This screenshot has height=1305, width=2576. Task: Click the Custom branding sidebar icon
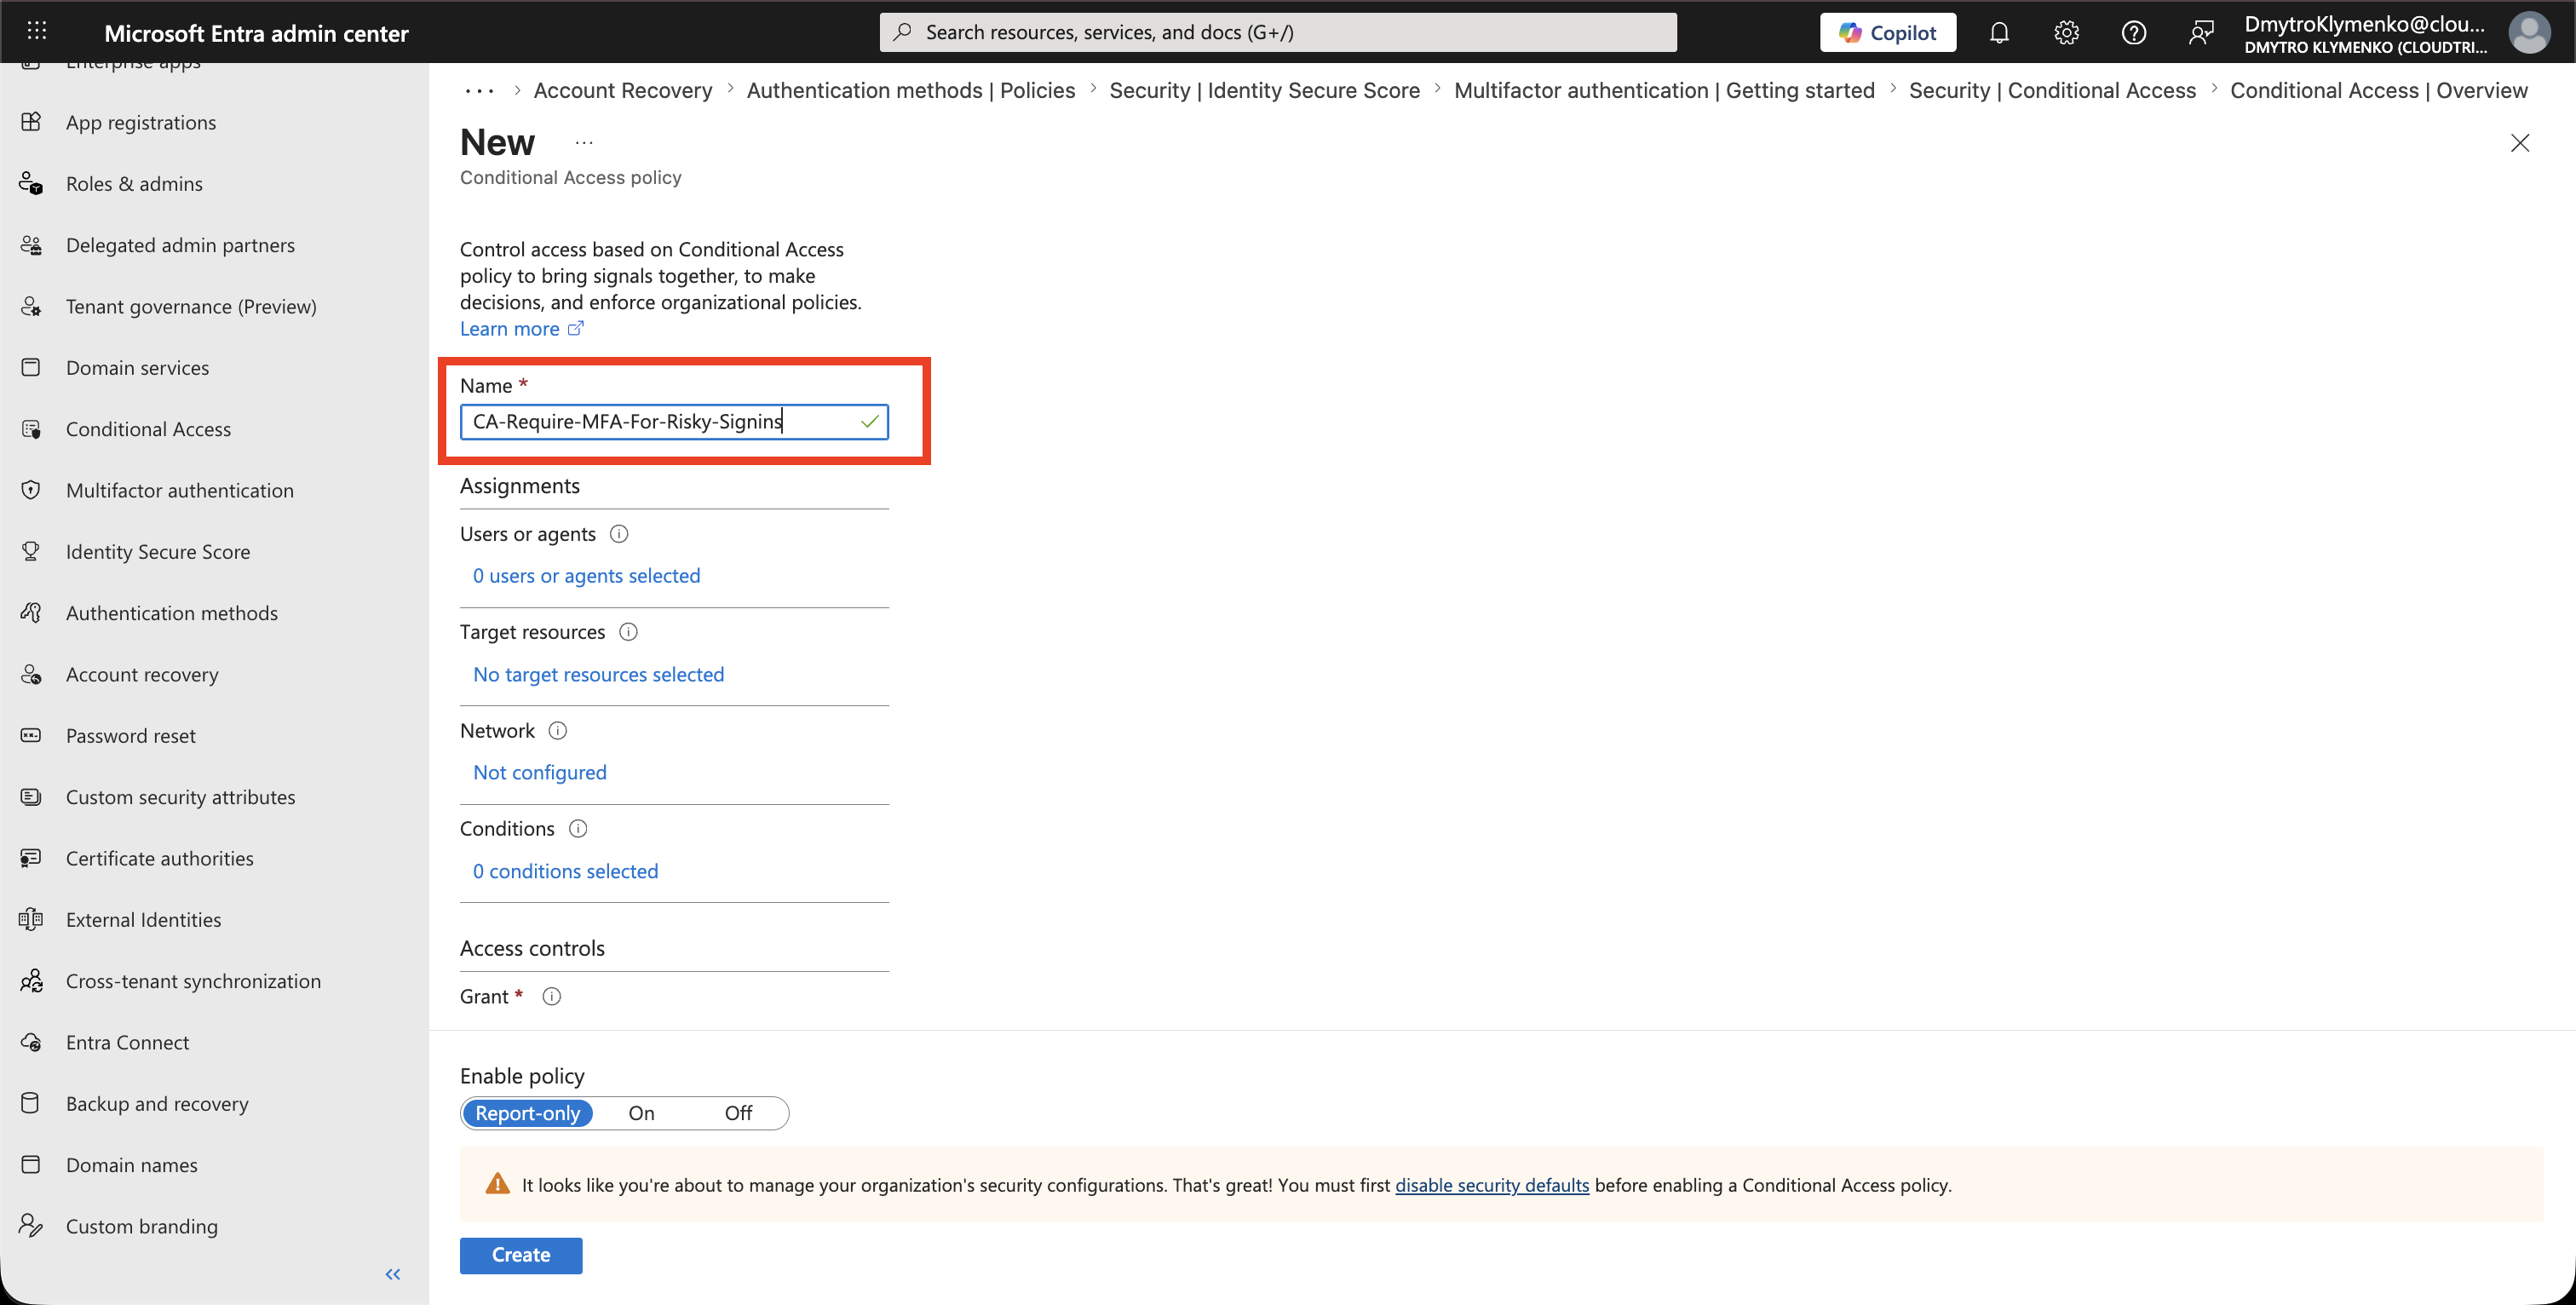[x=31, y=1226]
